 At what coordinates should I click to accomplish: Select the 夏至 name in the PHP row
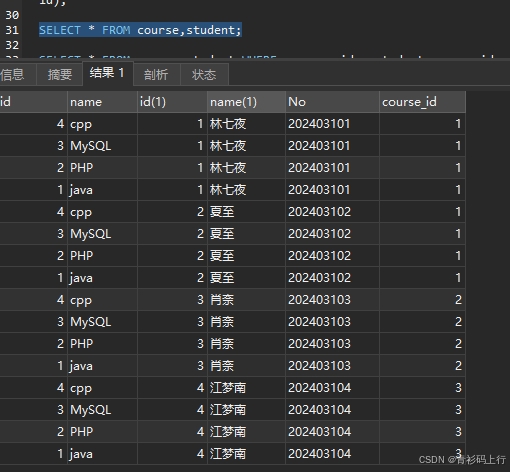coord(246,256)
